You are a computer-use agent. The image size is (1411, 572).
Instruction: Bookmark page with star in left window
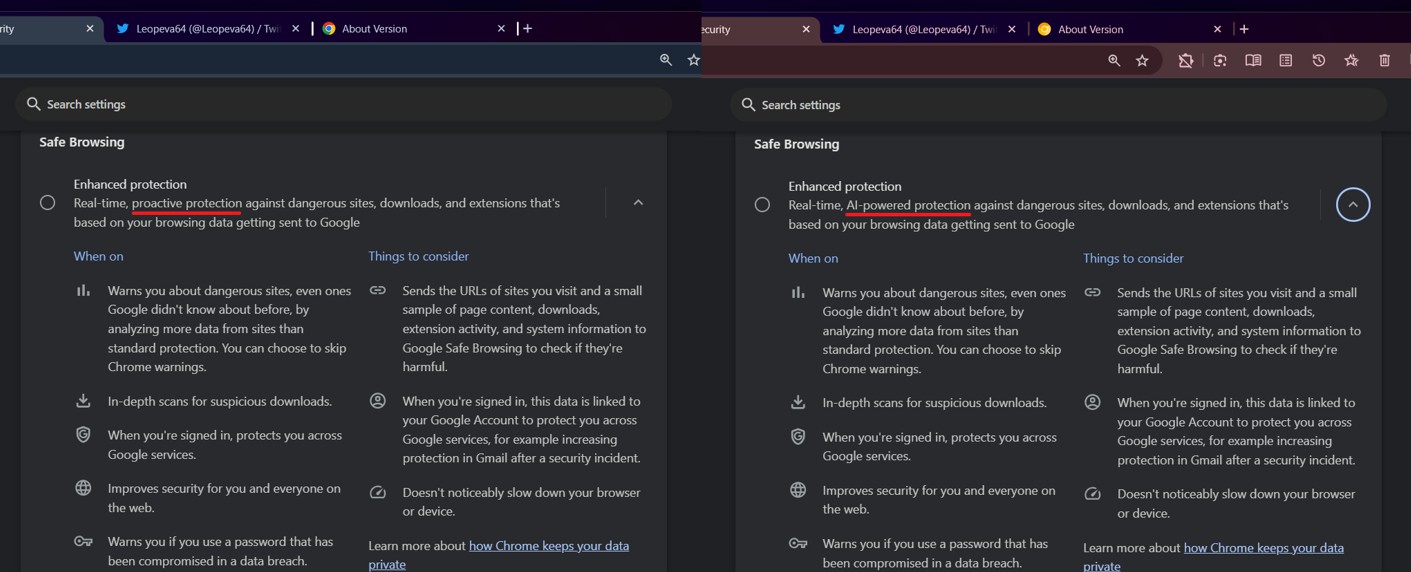(694, 60)
